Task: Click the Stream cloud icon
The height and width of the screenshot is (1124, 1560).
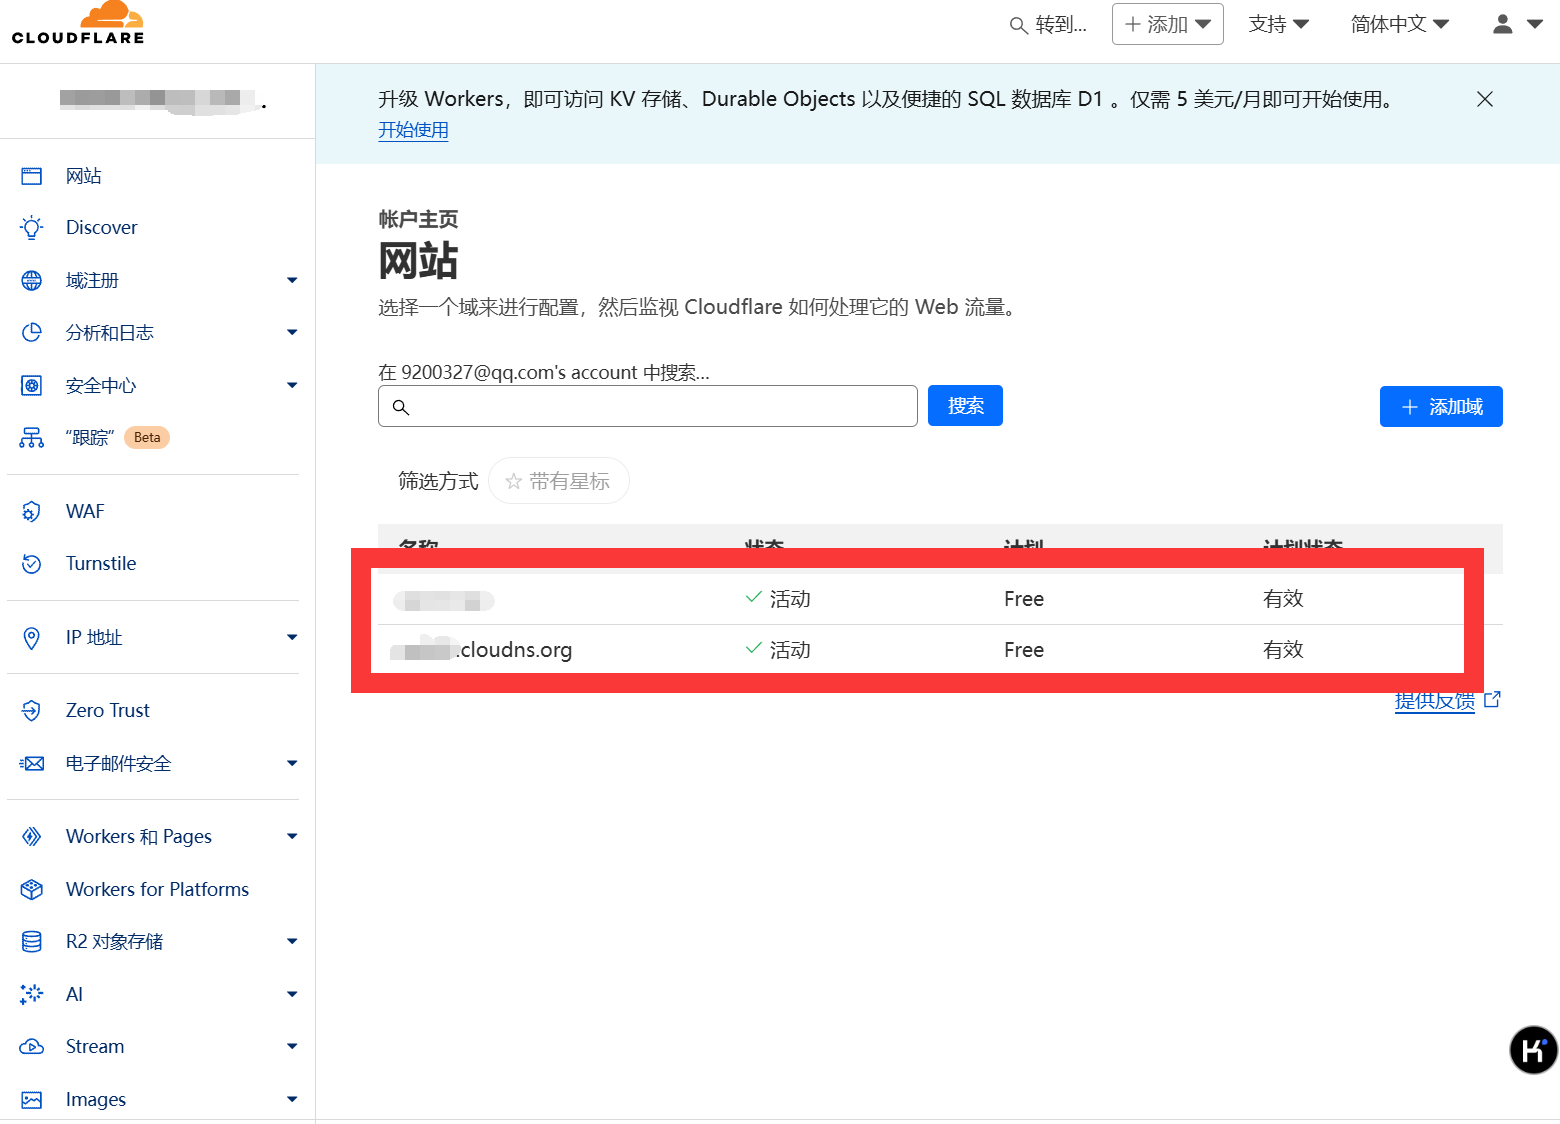Action: pos(32,1047)
